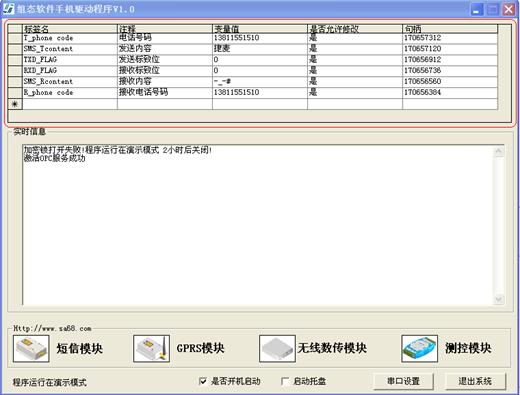The height and width of the screenshot is (395, 520).
Task: Click the row selector for T_phone code
Action: (15, 38)
